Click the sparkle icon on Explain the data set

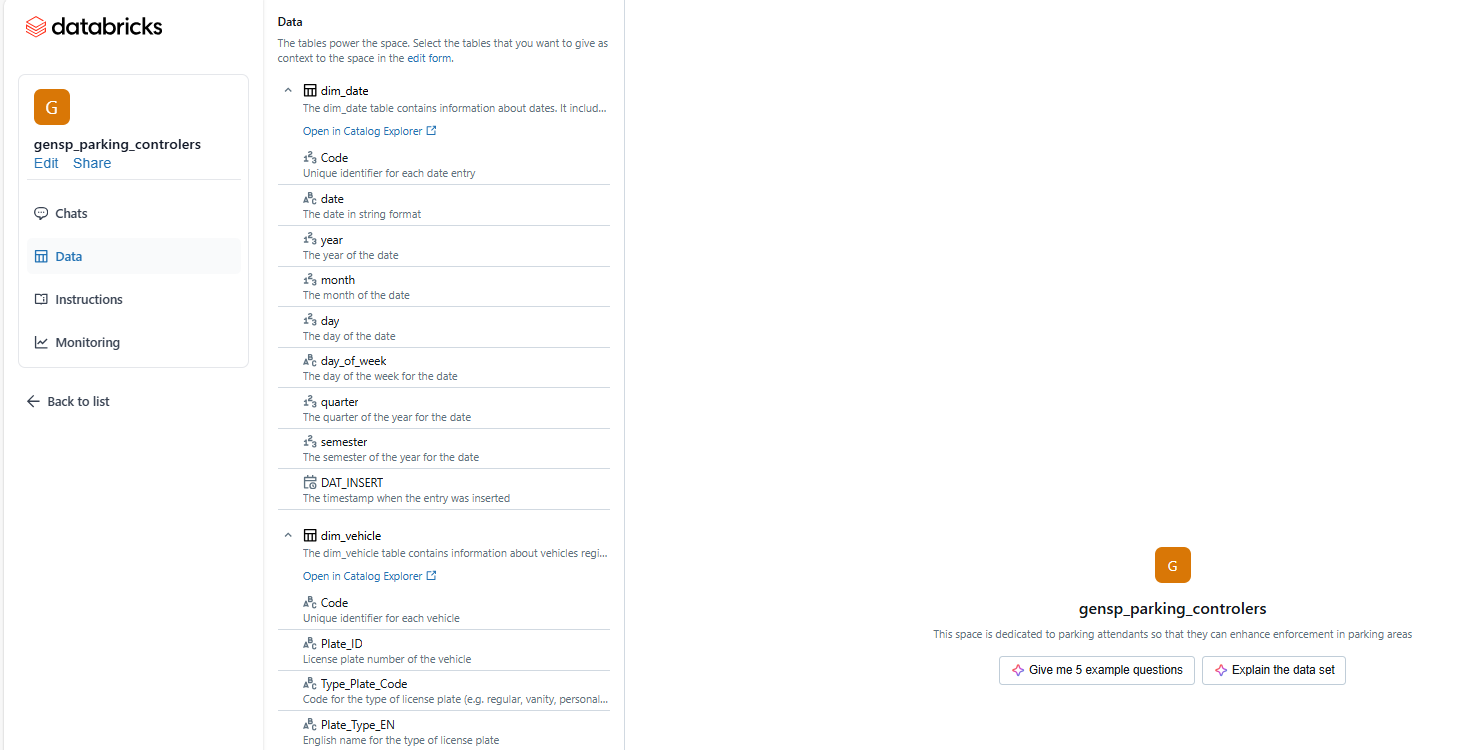(1220, 670)
